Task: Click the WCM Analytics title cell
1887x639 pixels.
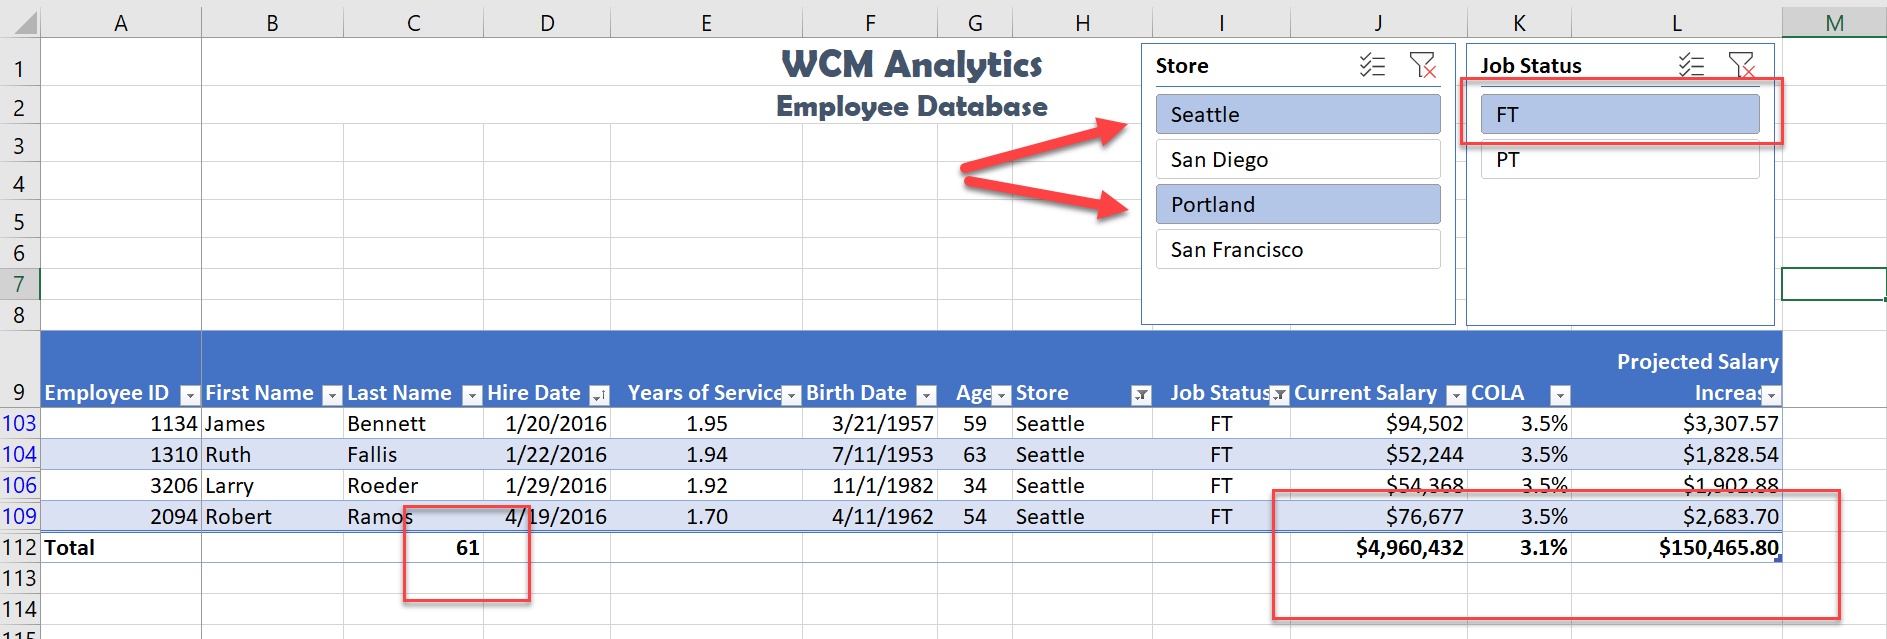Action: [x=911, y=64]
